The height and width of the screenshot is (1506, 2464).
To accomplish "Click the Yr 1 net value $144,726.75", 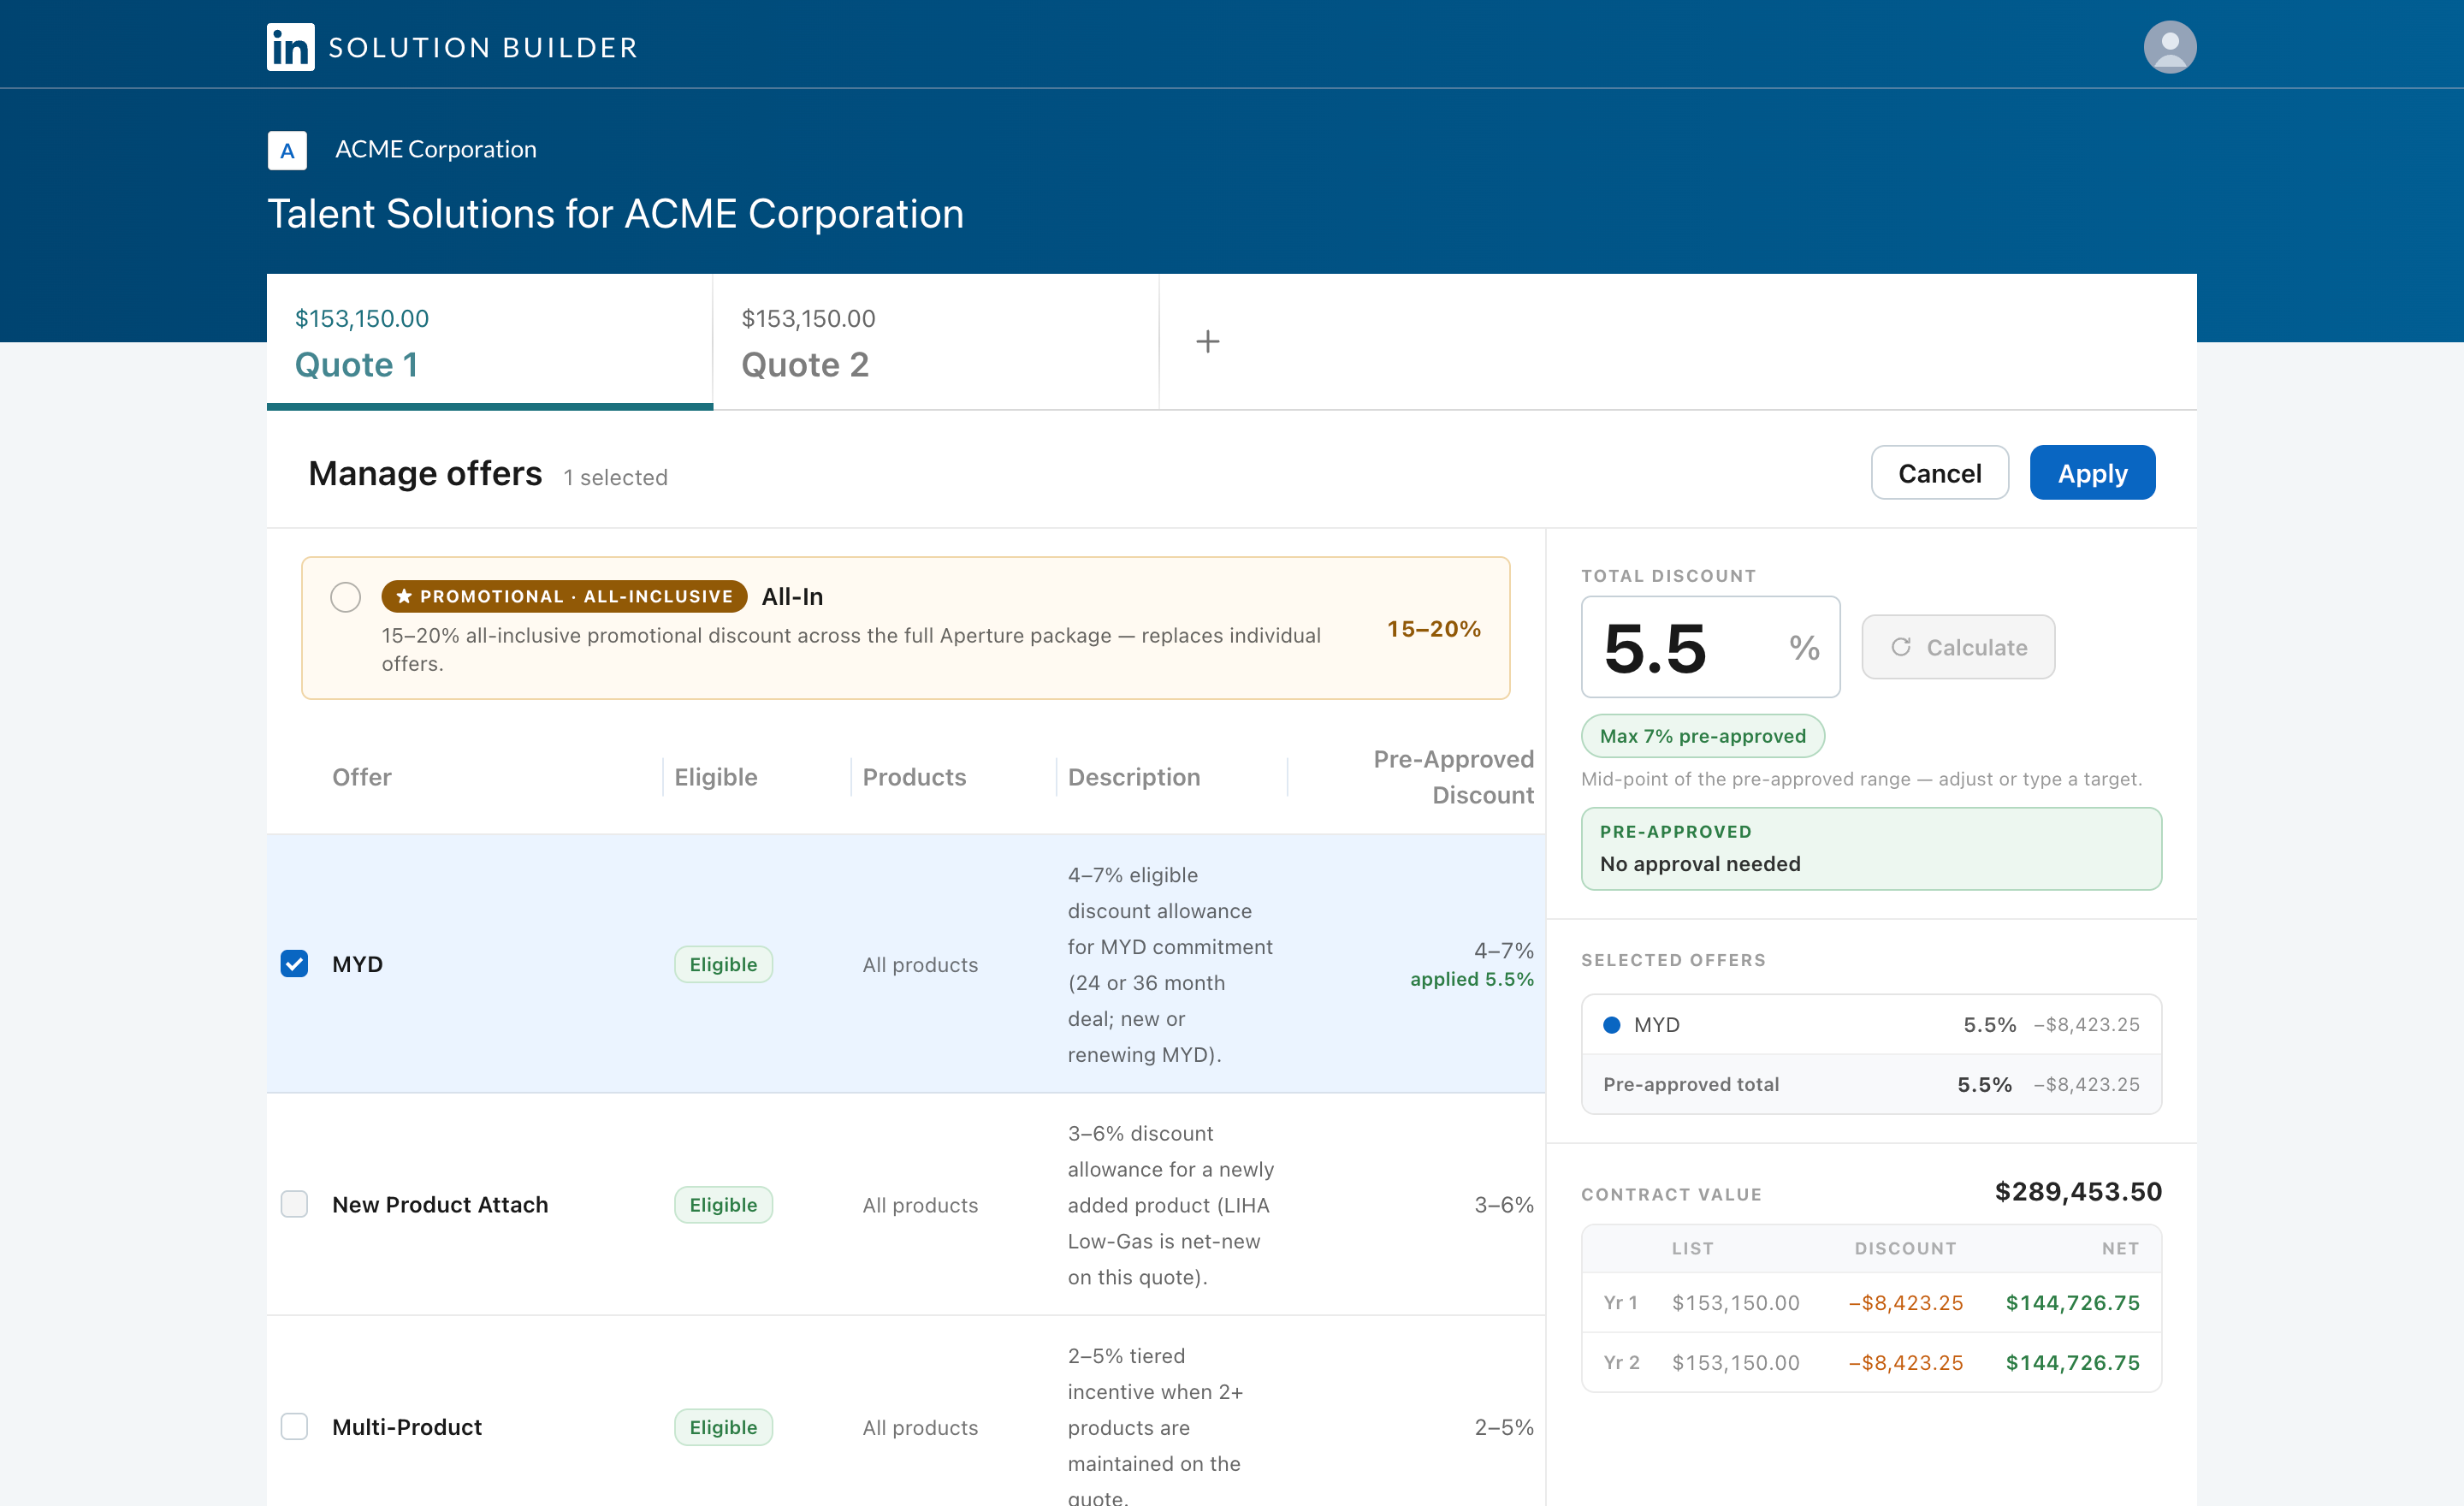I will (2072, 1302).
